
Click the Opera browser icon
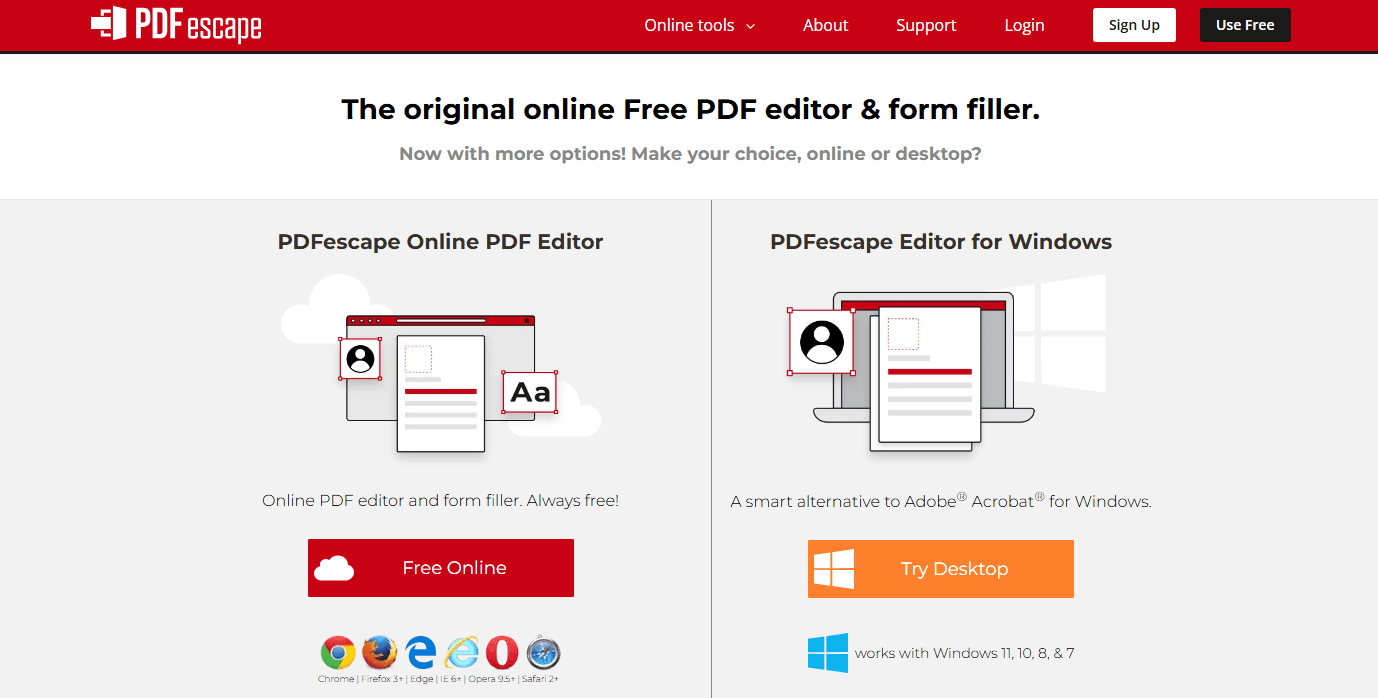[502, 653]
